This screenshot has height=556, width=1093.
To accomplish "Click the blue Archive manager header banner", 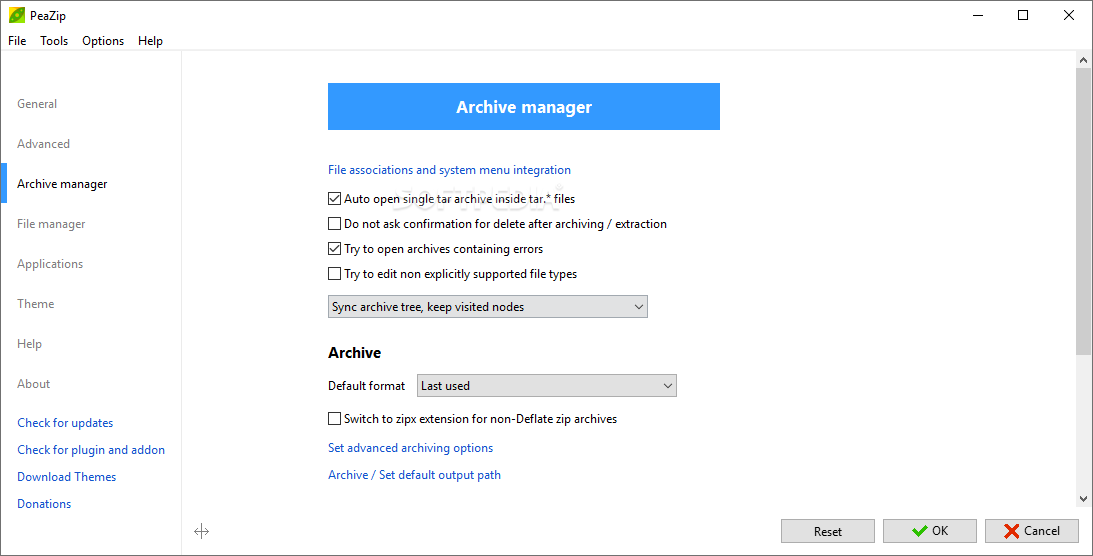I will pyautogui.click(x=523, y=107).
